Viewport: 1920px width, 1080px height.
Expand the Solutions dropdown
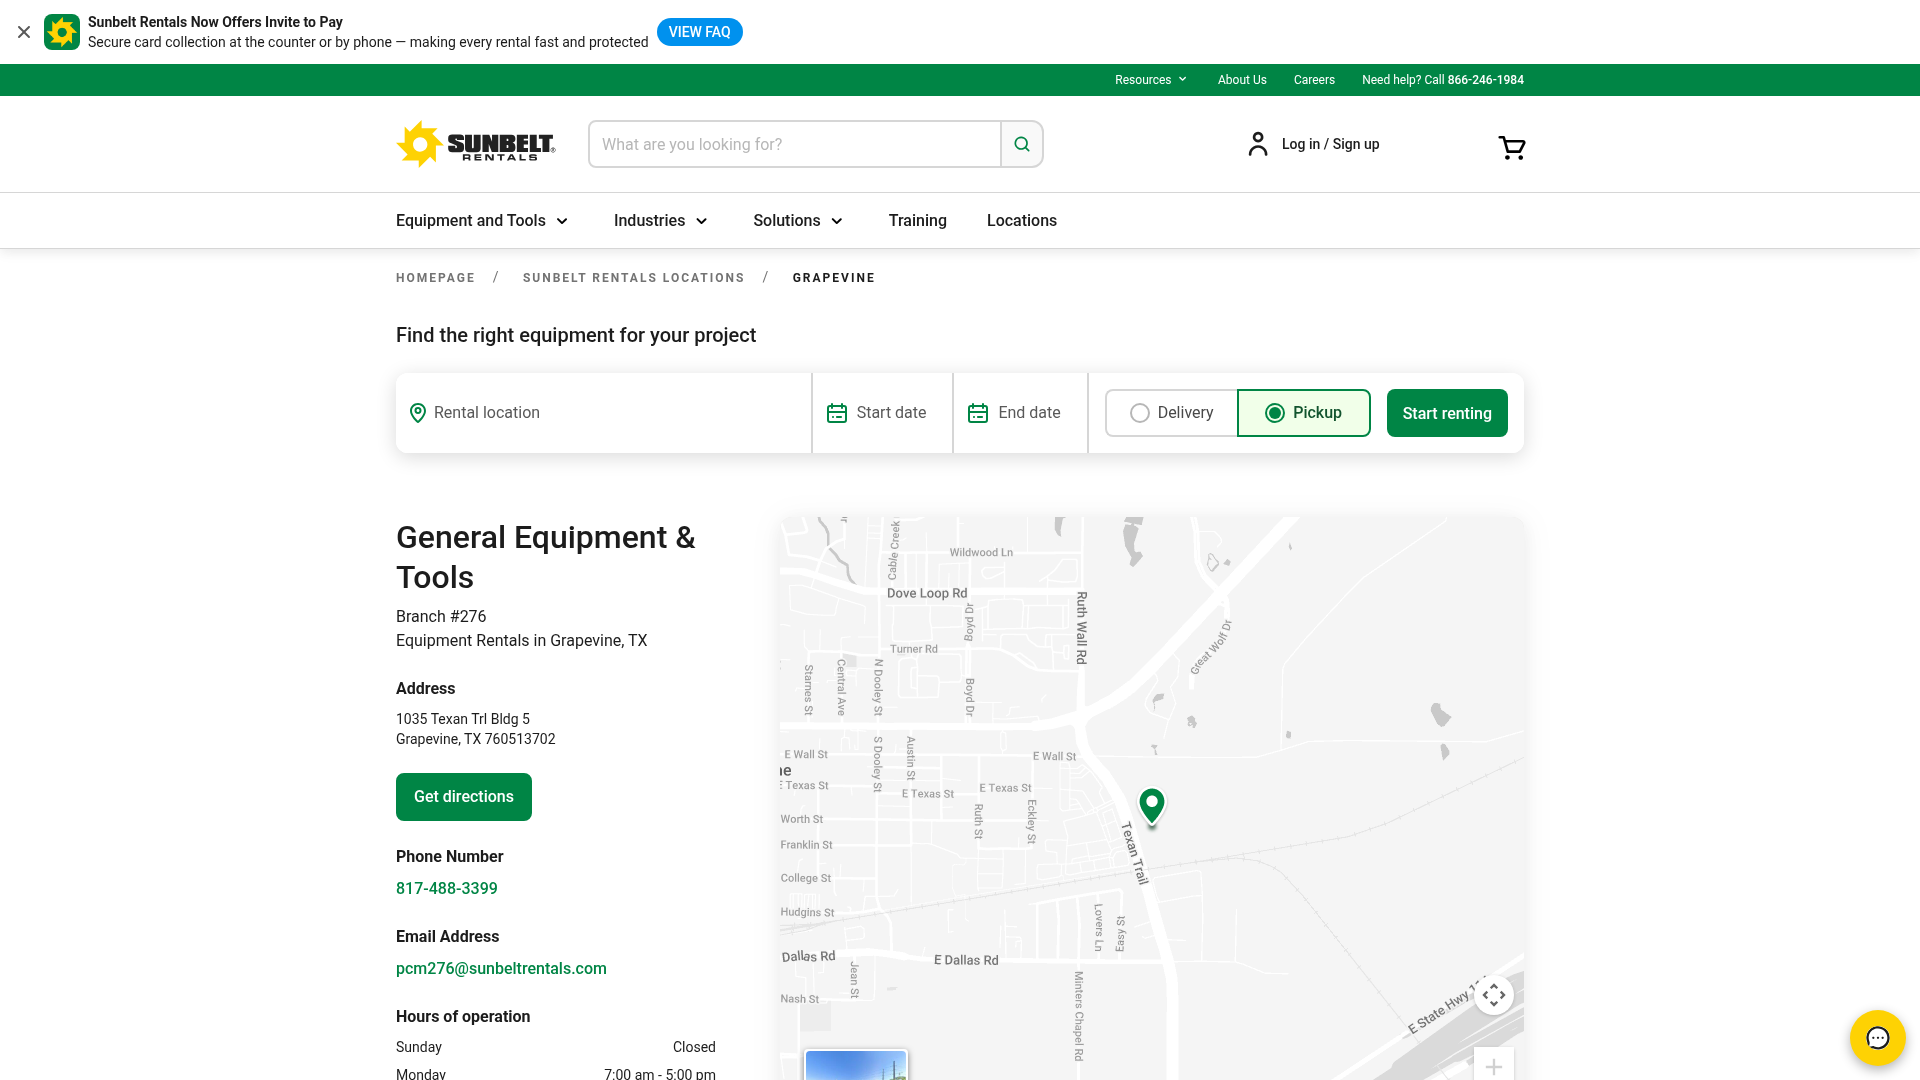(797, 220)
